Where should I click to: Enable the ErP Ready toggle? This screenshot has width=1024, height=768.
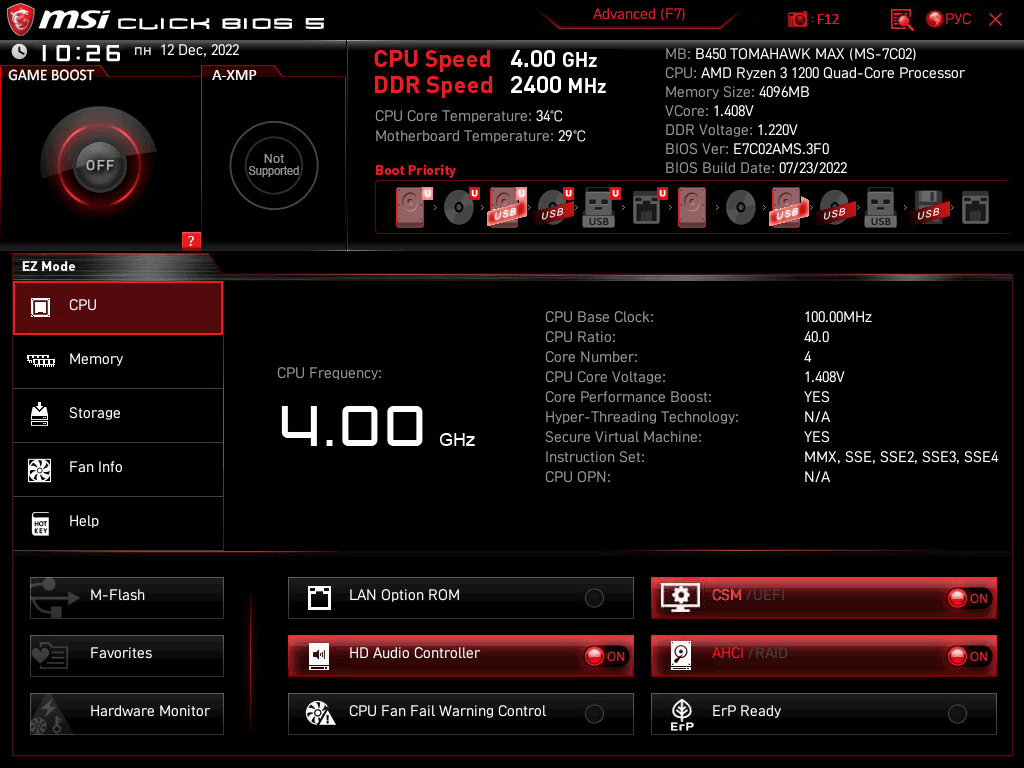point(957,714)
